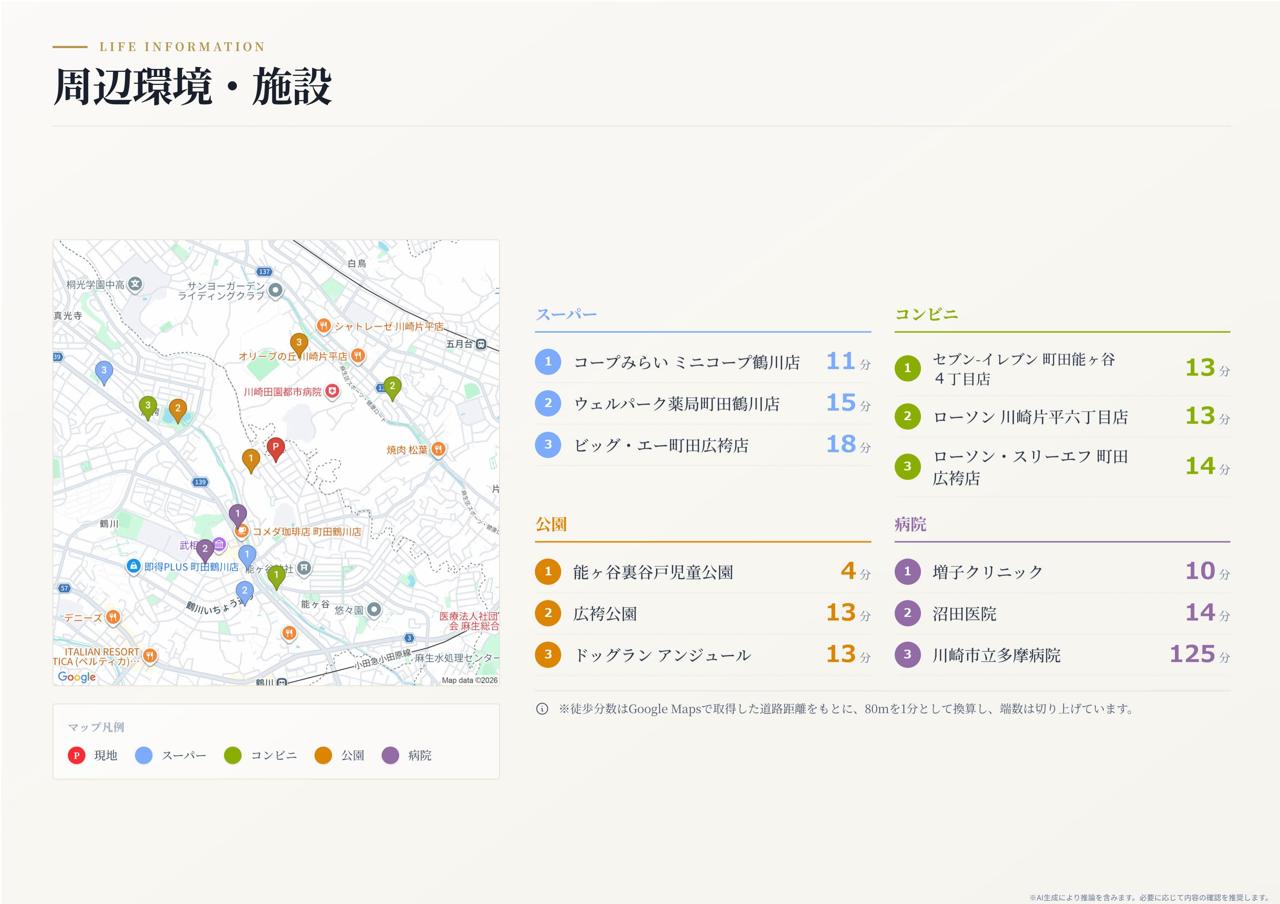Click the 周辺環境・施設 page title

pyautogui.click(x=192, y=87)
